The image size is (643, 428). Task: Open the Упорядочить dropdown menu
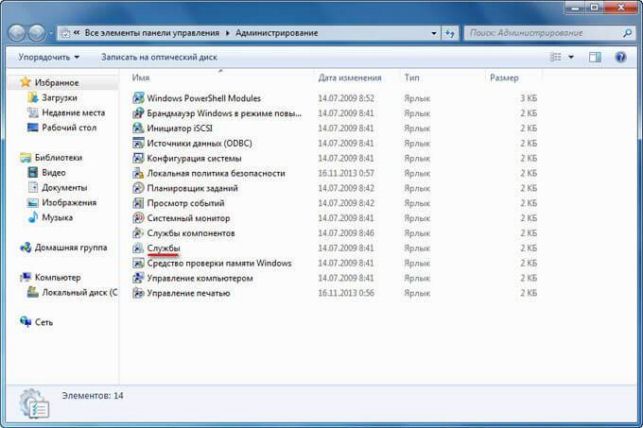(48, 57)
